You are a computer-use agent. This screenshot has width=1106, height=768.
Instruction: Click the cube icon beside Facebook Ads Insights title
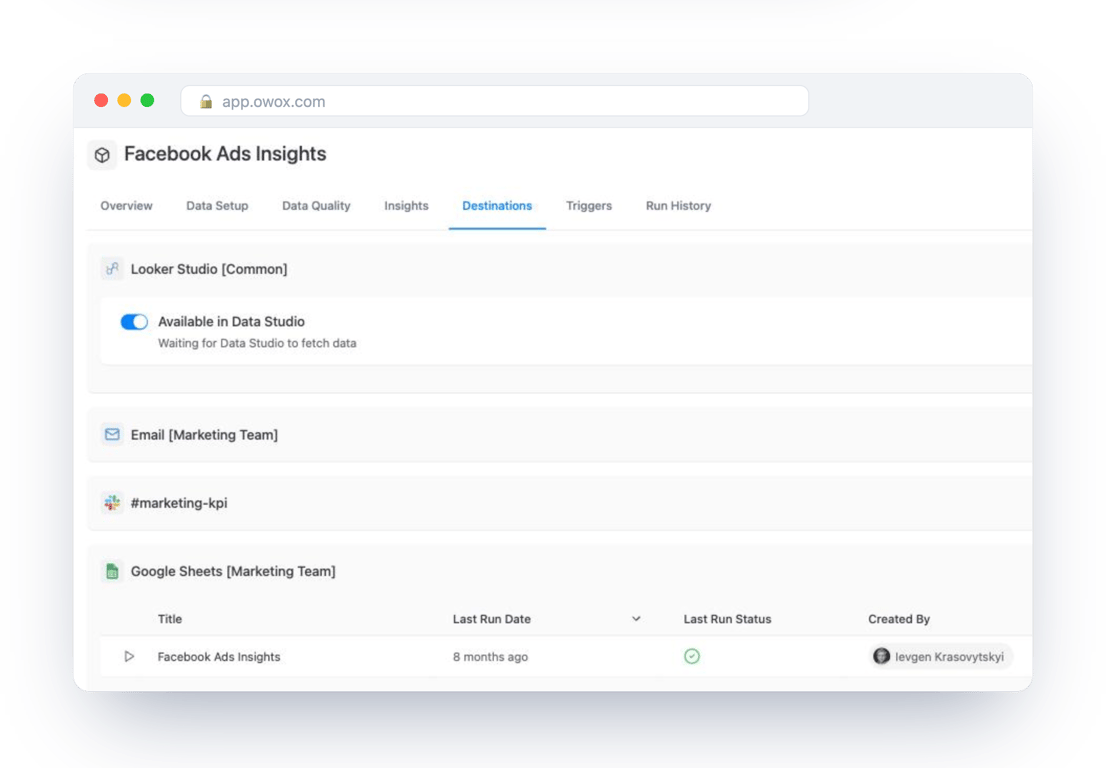pyautogui.click(x=102, y=154)
